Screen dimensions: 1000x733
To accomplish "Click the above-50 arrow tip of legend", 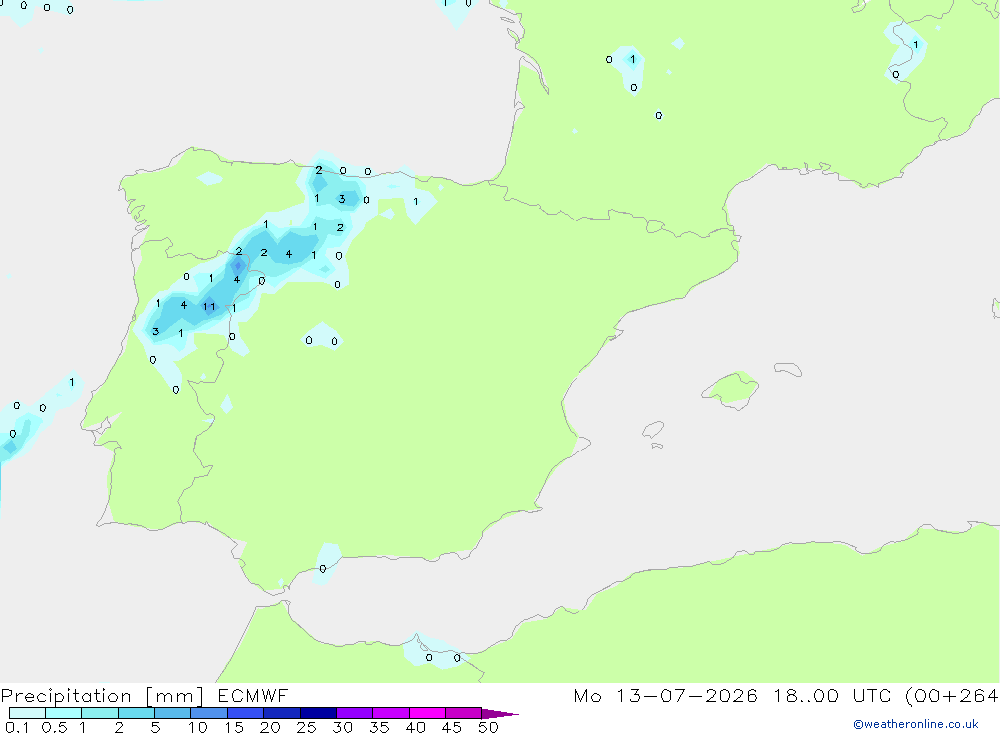I will pos(500,713).
